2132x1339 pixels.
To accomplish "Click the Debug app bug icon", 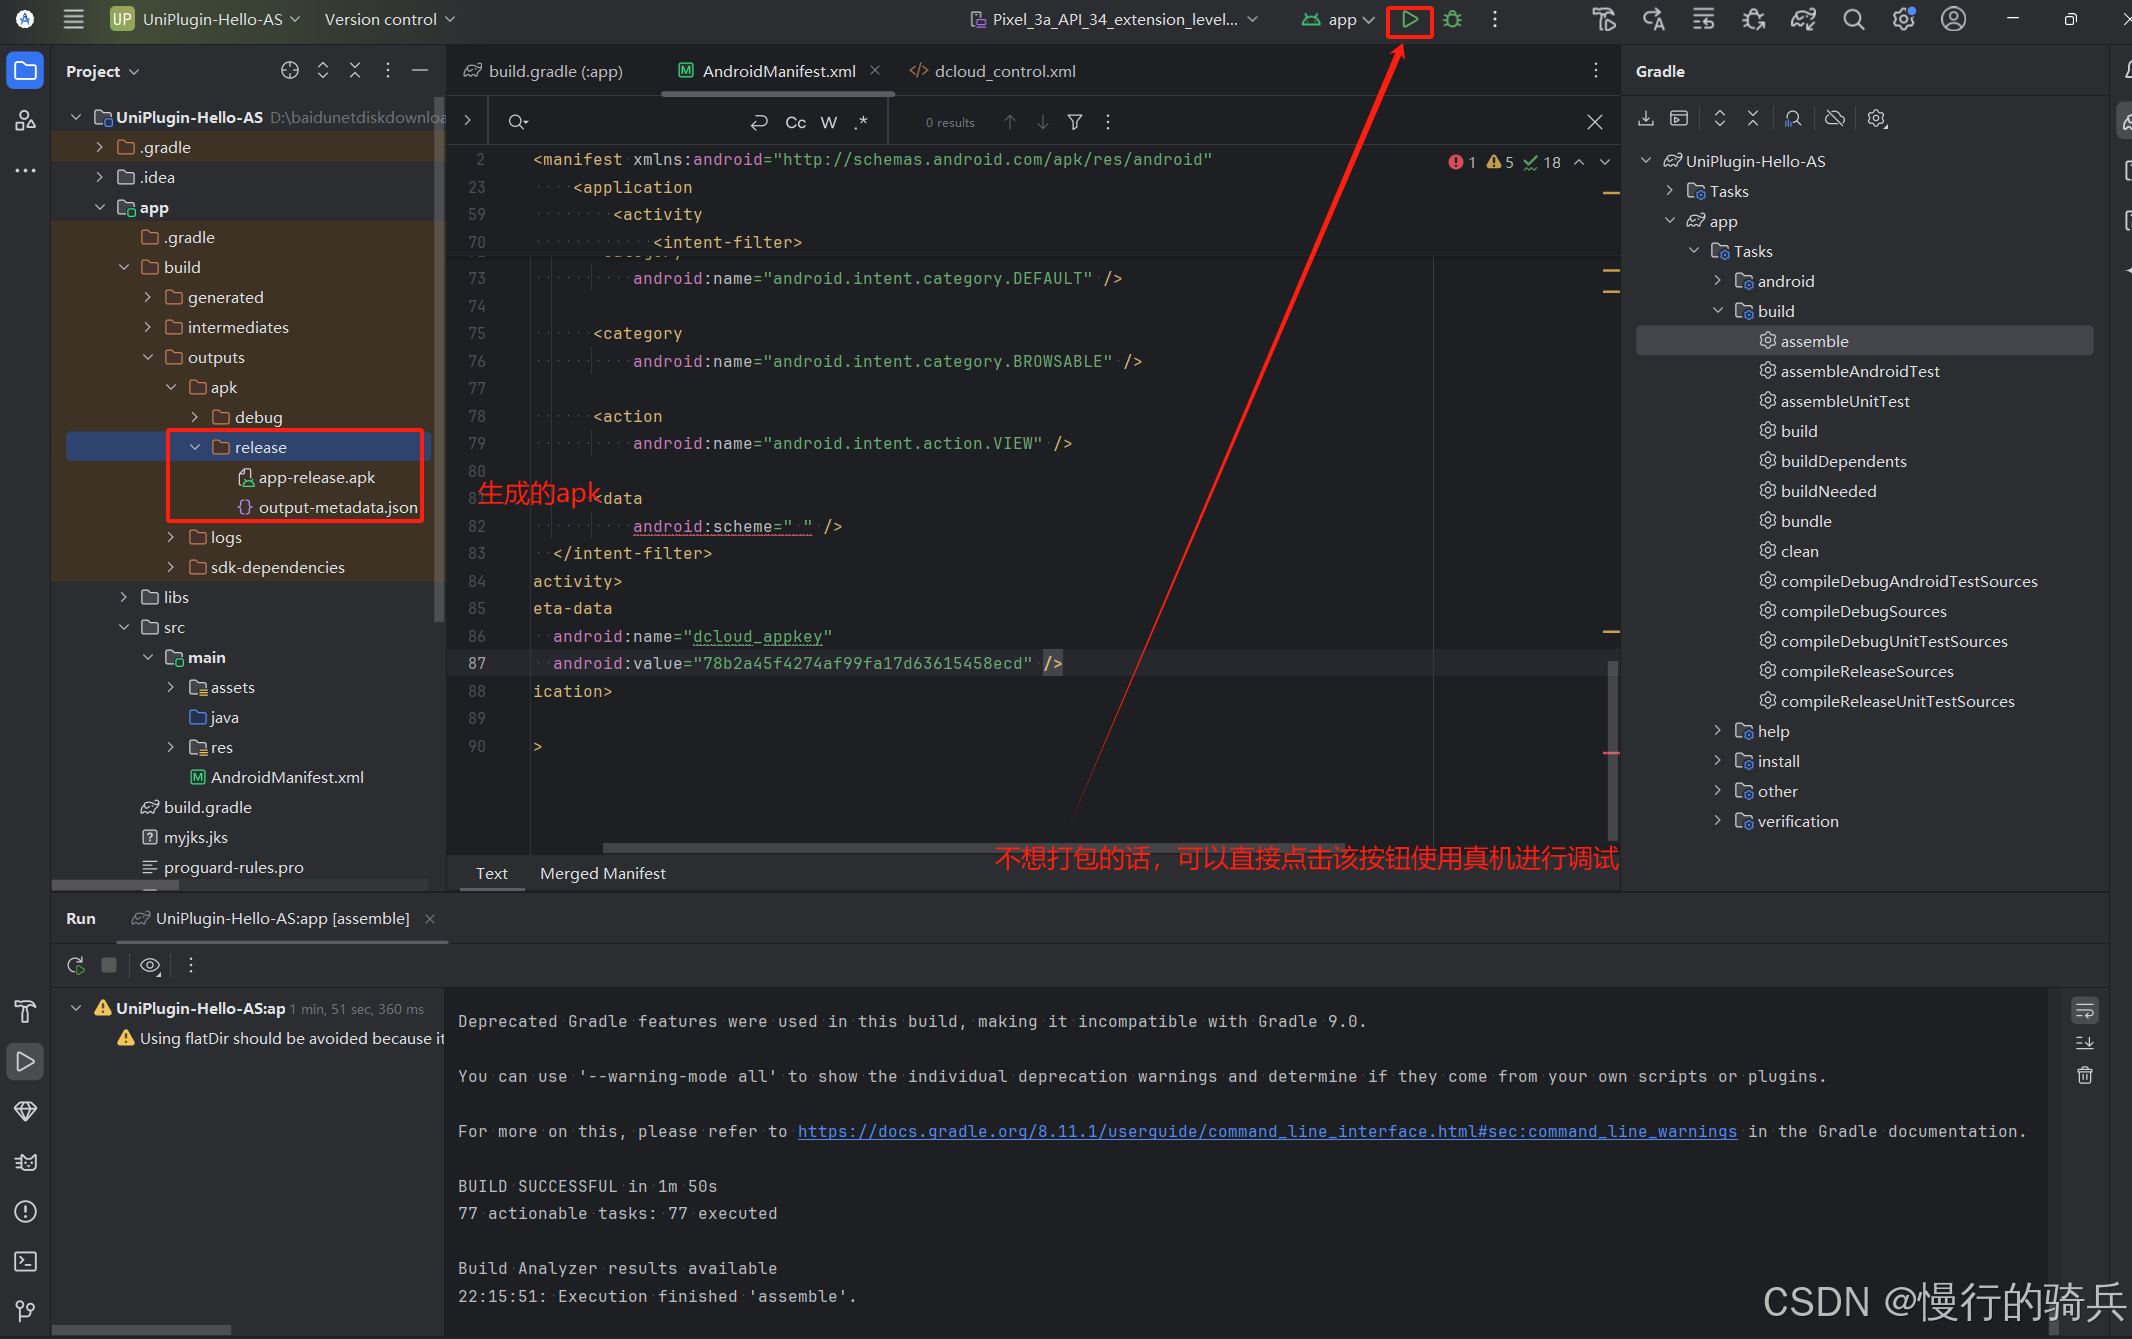I will (1453, 20).
